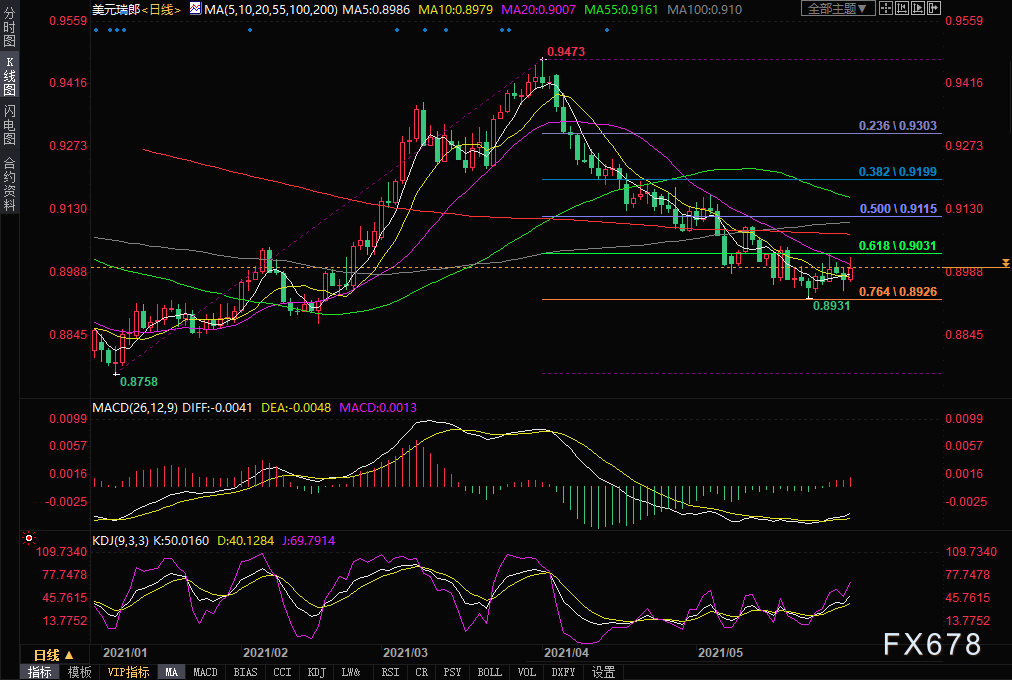Switch to 分时图 time-sharing view
The height and width of the screenshot is (680, 1012).
click(x=9, y=26)
